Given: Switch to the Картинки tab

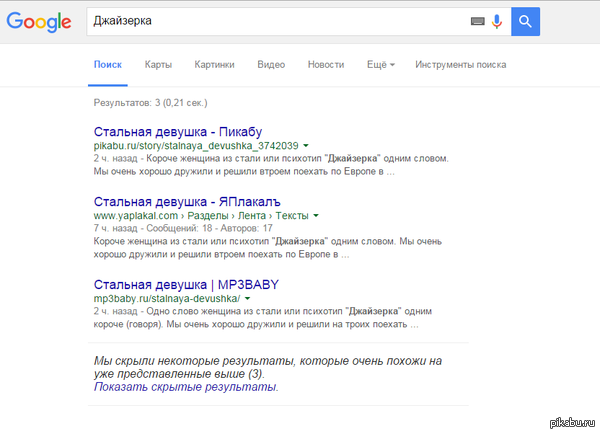Looking at the screenshot, I should (214, 65).
